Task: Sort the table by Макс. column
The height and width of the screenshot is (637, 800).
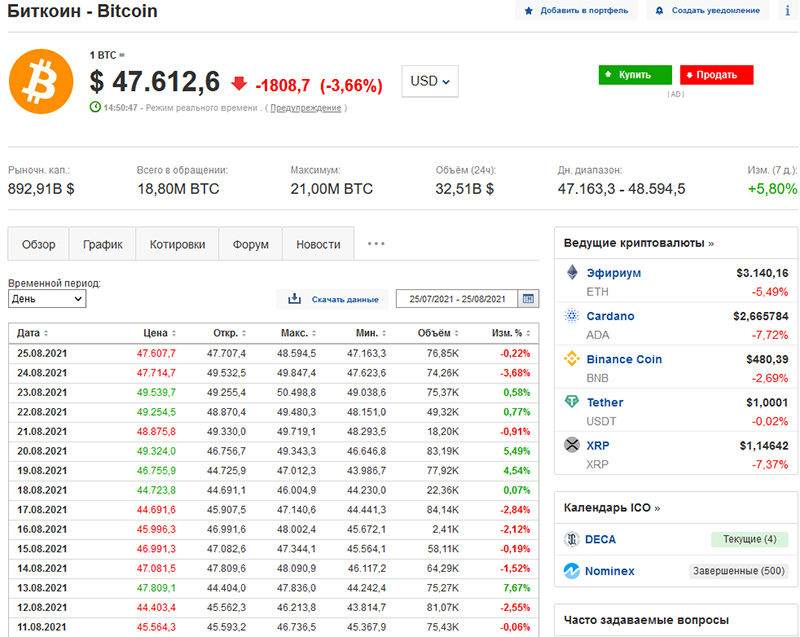Action: coord(298,333)
